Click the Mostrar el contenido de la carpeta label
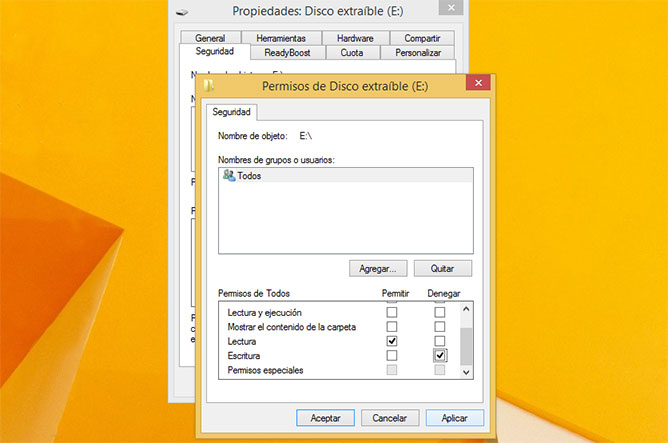This screenshot has height=443, width=668. (292, 327)
